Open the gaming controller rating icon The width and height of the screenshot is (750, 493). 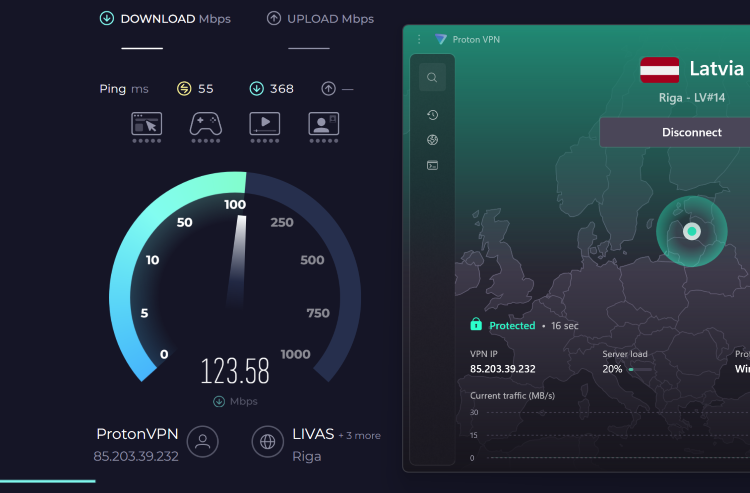[x=206, y=127]
